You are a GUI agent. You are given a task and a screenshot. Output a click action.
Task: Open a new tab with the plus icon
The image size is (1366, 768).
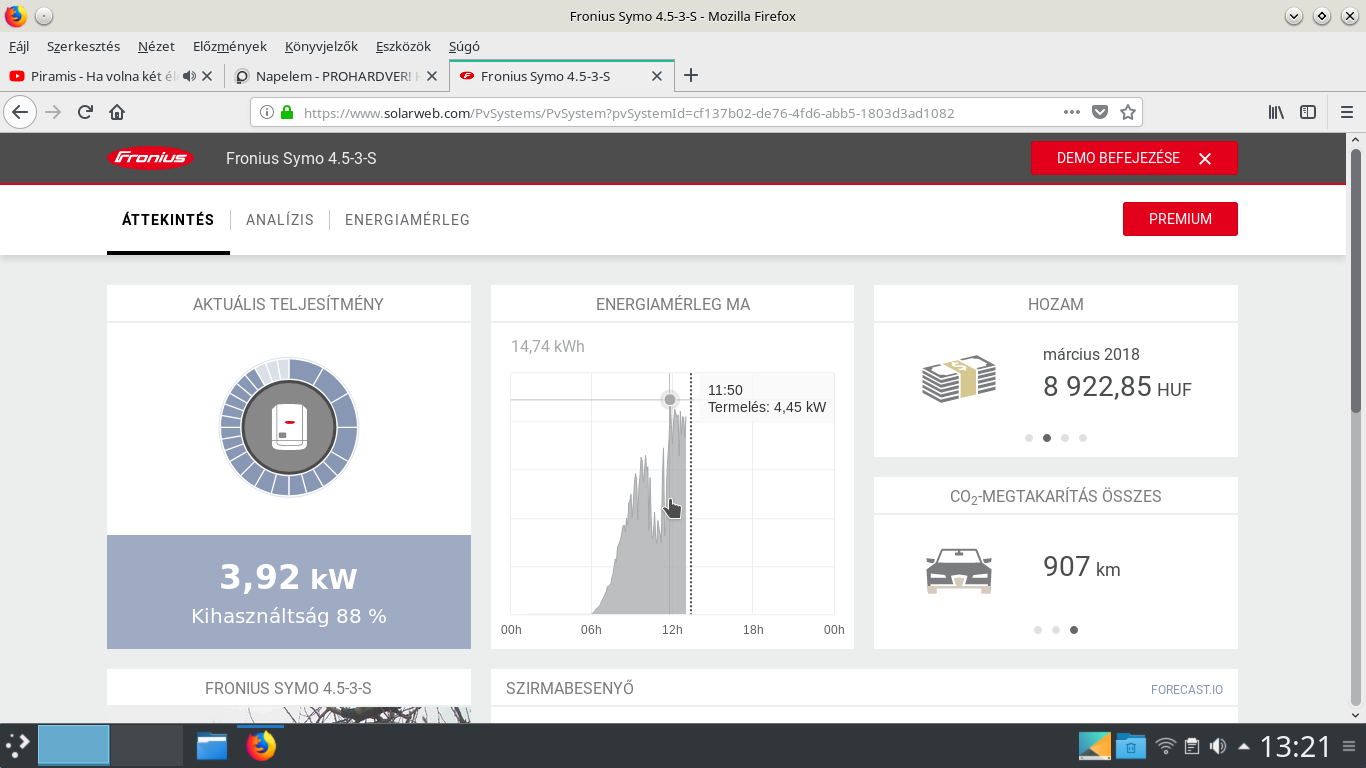pos(690,75)
